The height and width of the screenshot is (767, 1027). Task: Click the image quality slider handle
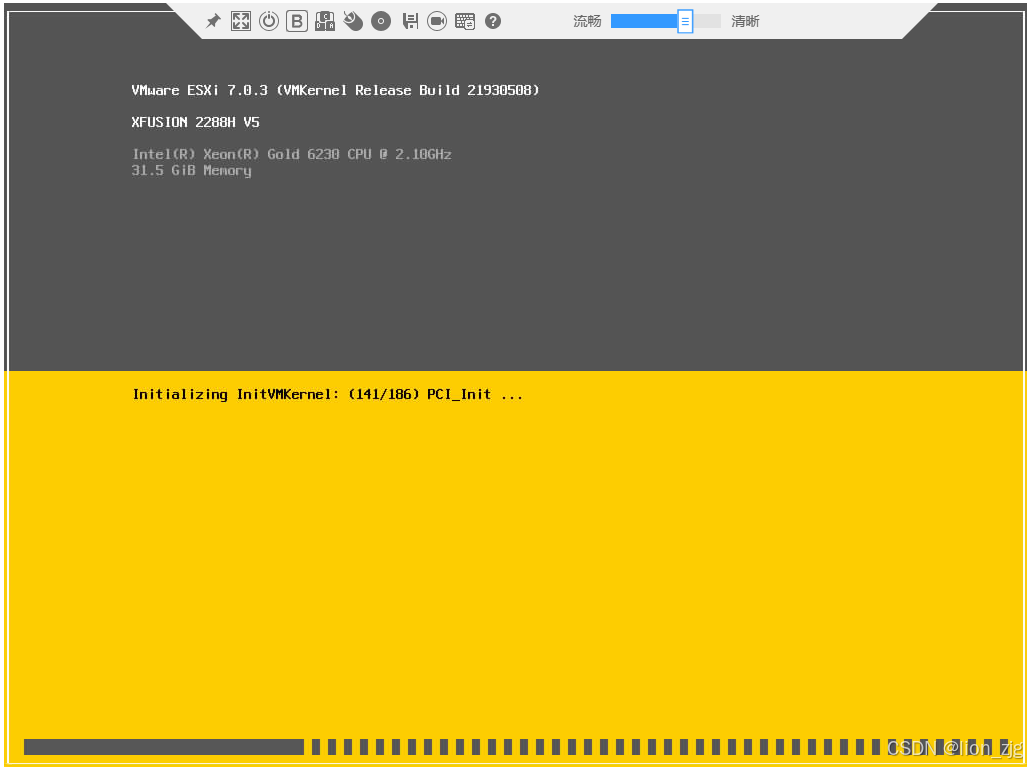coord(685,21)
